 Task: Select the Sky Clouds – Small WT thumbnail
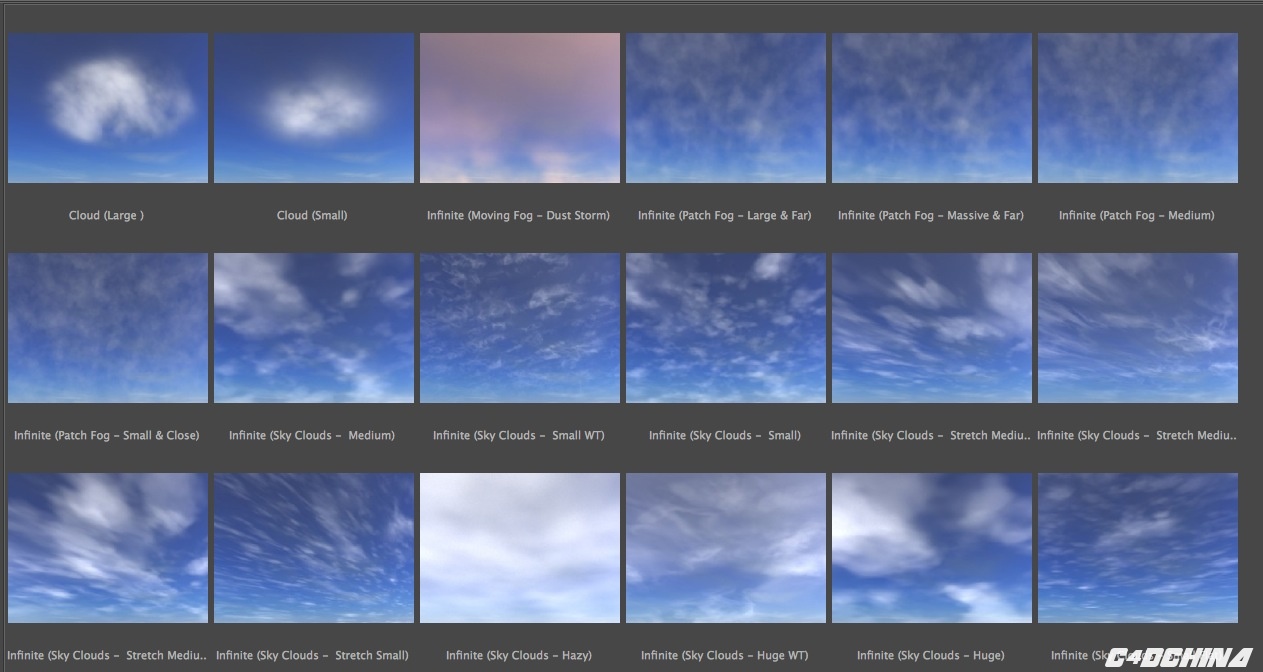click(x=520, y=328)
